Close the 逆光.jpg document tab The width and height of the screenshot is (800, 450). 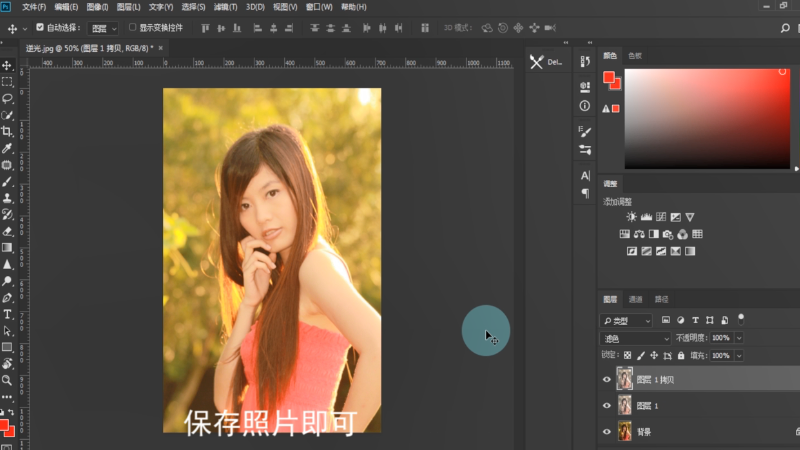161,48
